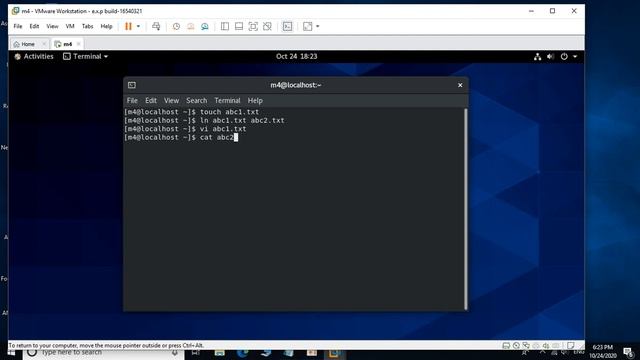Open Windows notification center icon
Screen dimensions: 640x360
(628, 352)
